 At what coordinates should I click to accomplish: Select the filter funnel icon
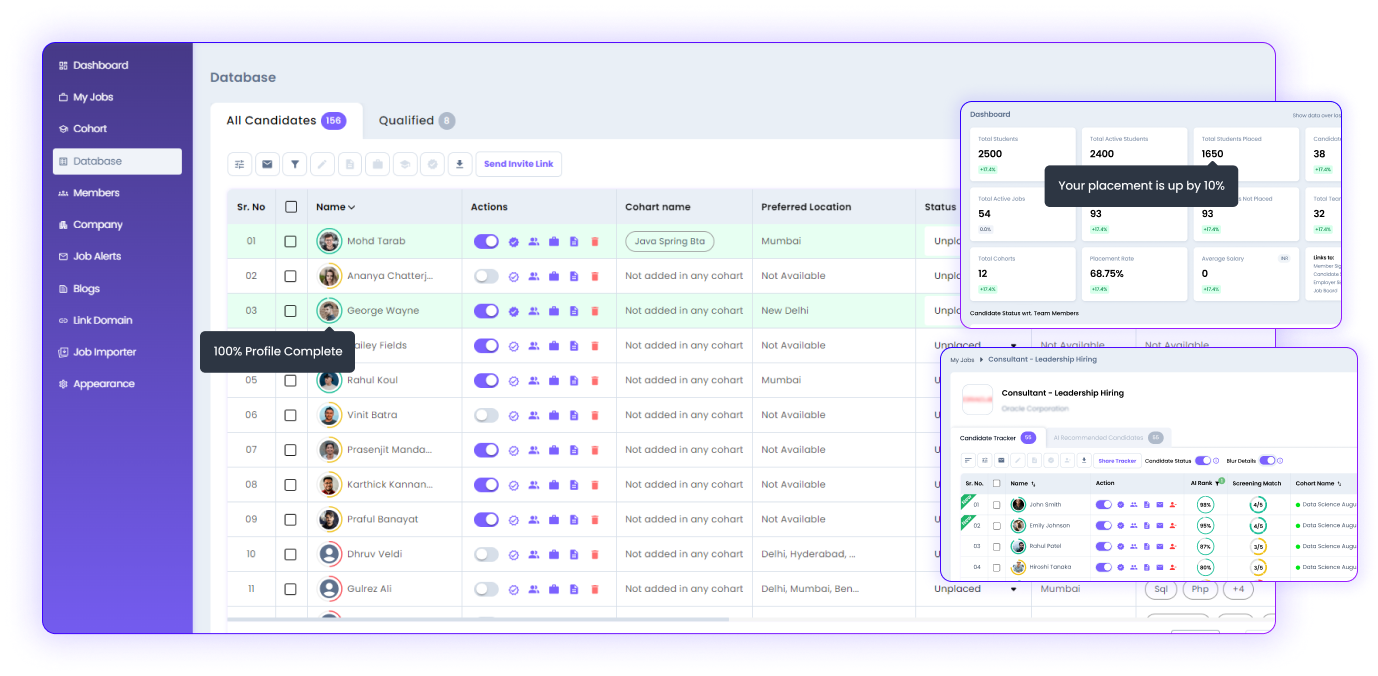tap(294, 163)
